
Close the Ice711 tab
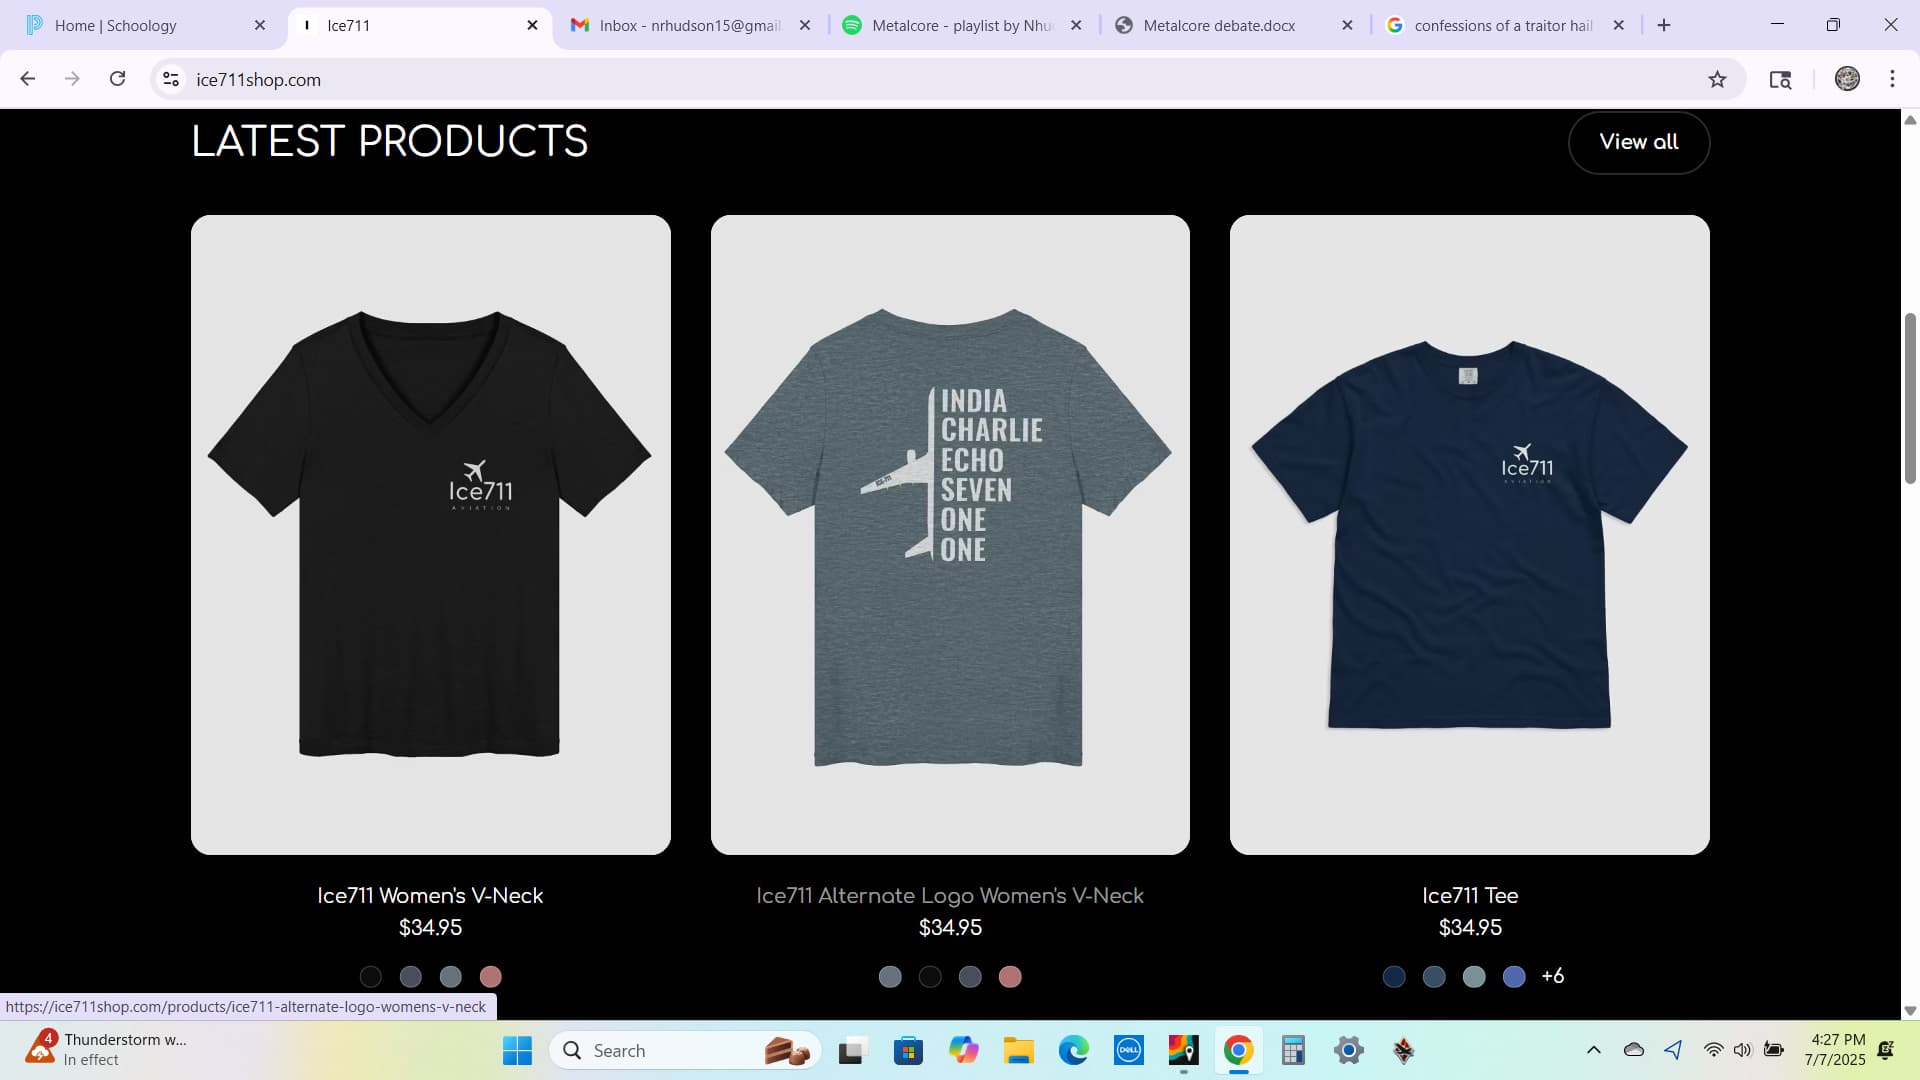coord(532,25)
